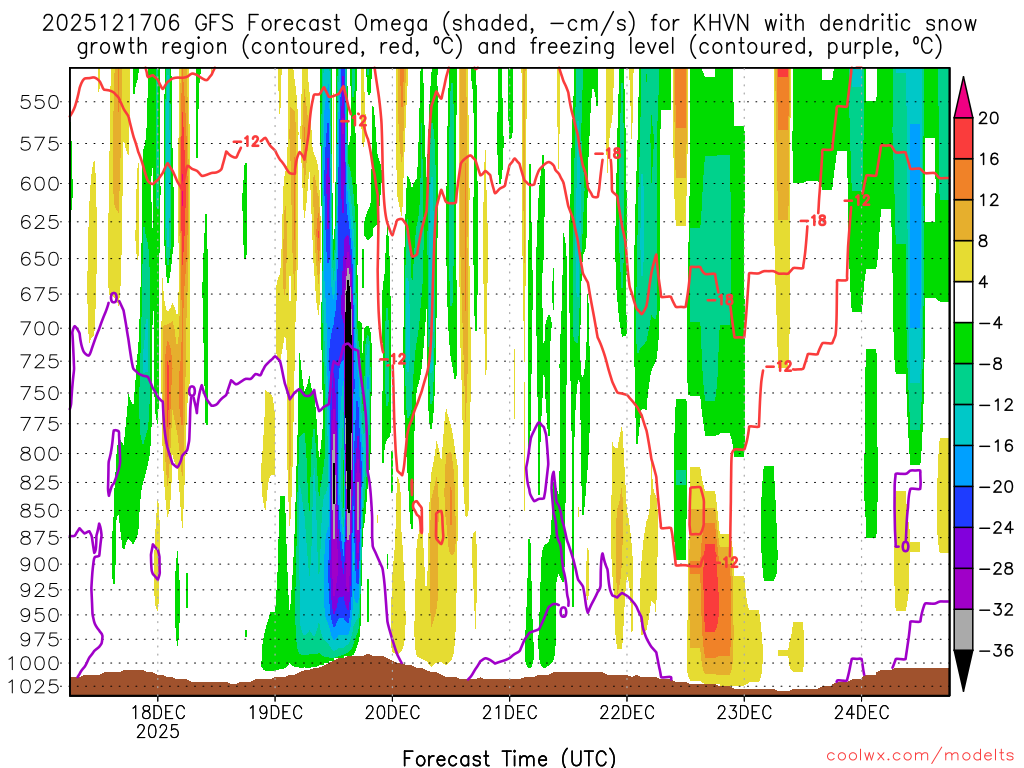Select the white -4 to 4 colorbar segment
Viewport: 1024px width, 768px height.
click(963, 302)
